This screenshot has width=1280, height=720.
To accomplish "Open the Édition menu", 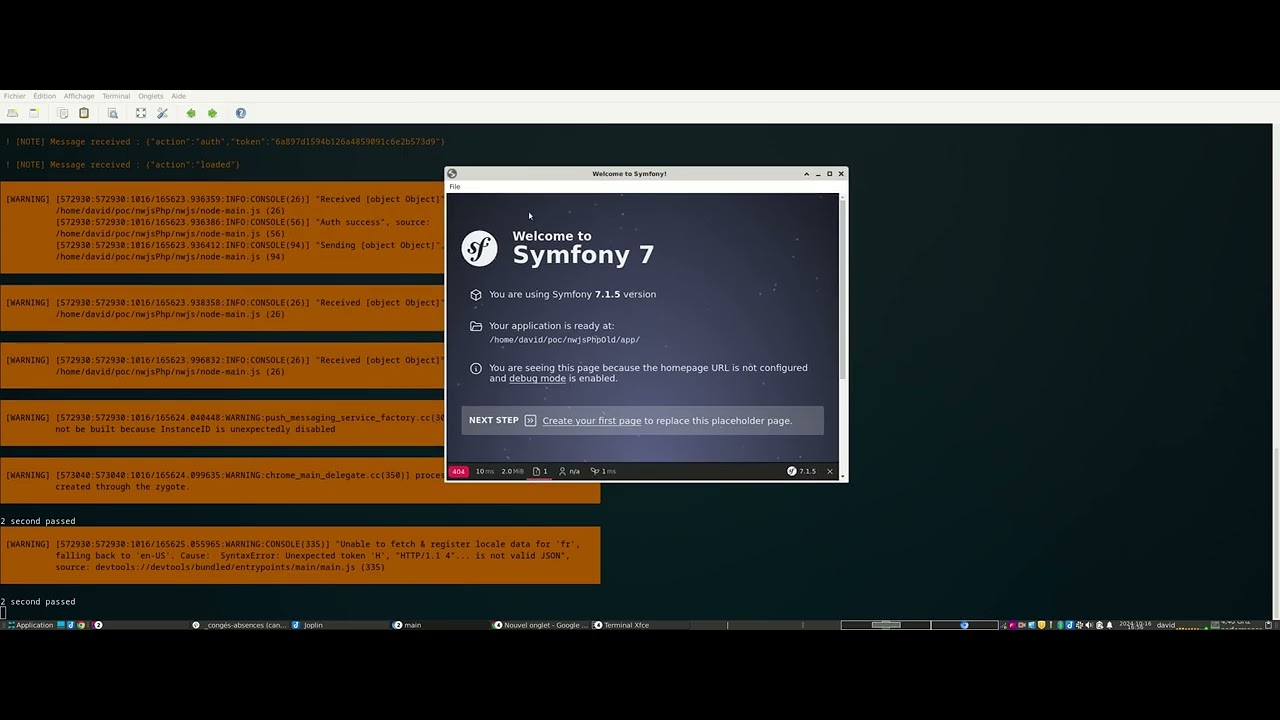I will tap(45, 96).
